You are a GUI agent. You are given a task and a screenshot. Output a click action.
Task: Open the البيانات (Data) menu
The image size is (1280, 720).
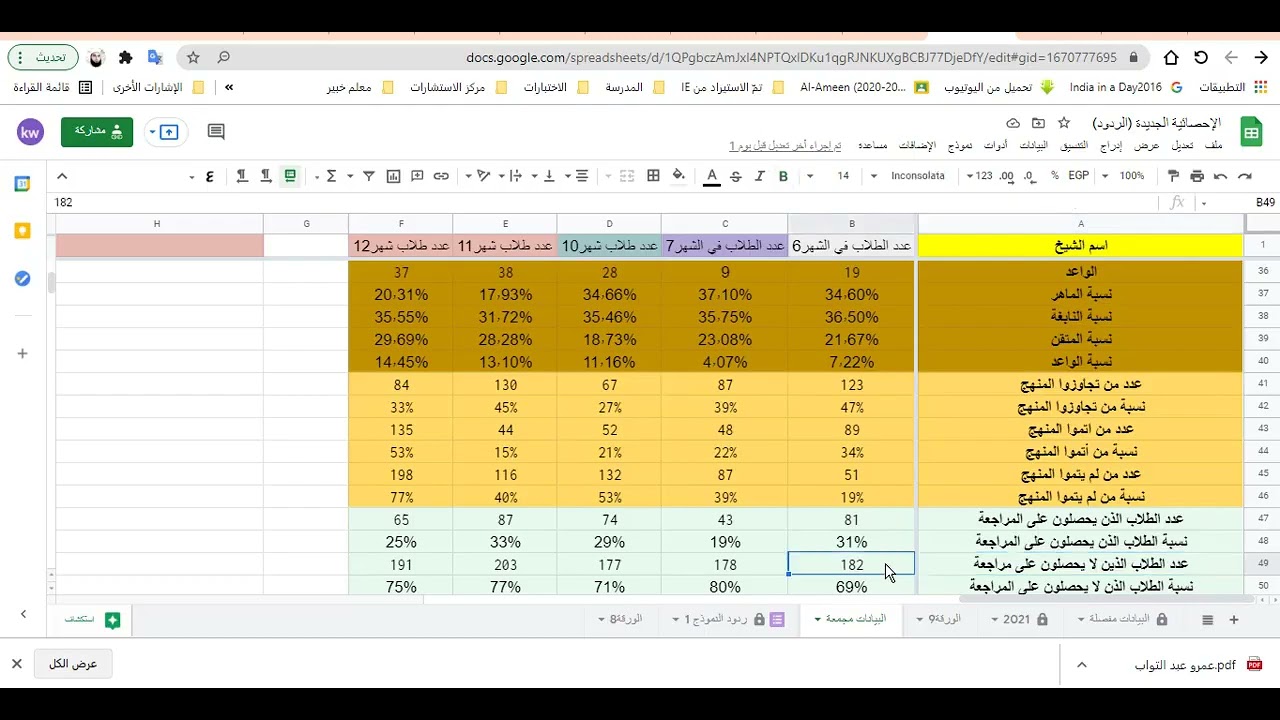tap(1034, 146)
